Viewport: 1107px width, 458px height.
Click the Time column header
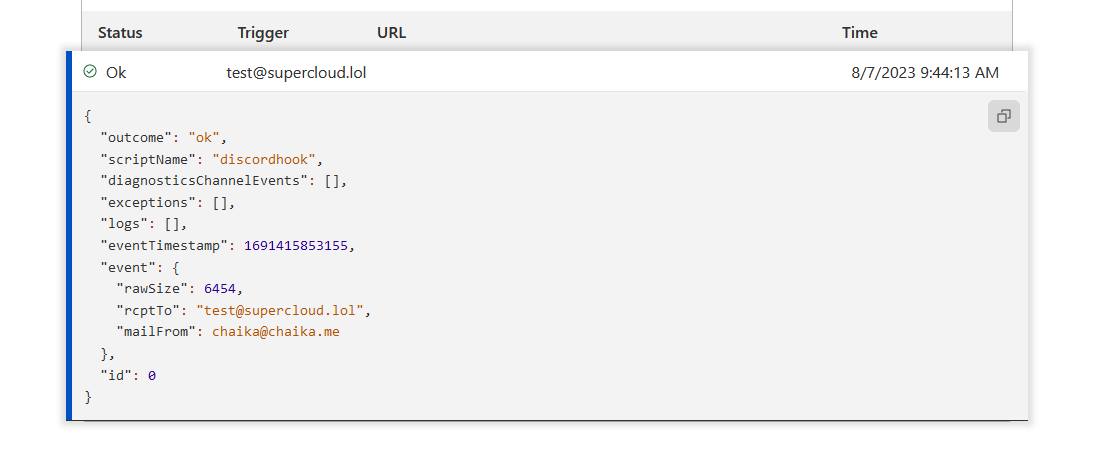[x=859, y=33]
